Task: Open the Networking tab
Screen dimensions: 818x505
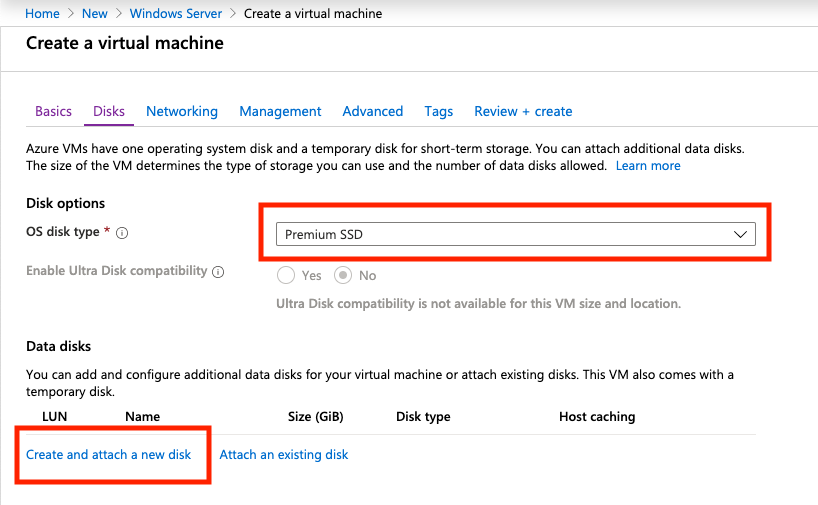Action: coord(181,111)
